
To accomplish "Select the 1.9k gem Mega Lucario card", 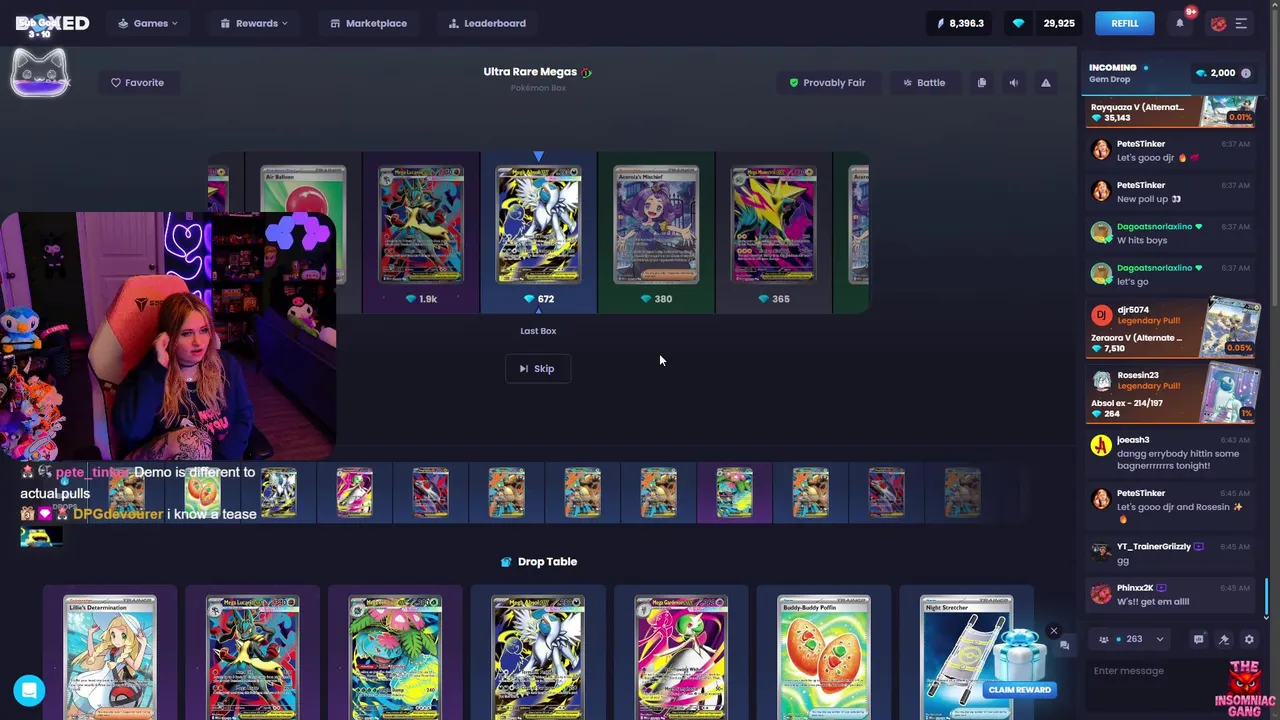I will (x=421, y=233).
